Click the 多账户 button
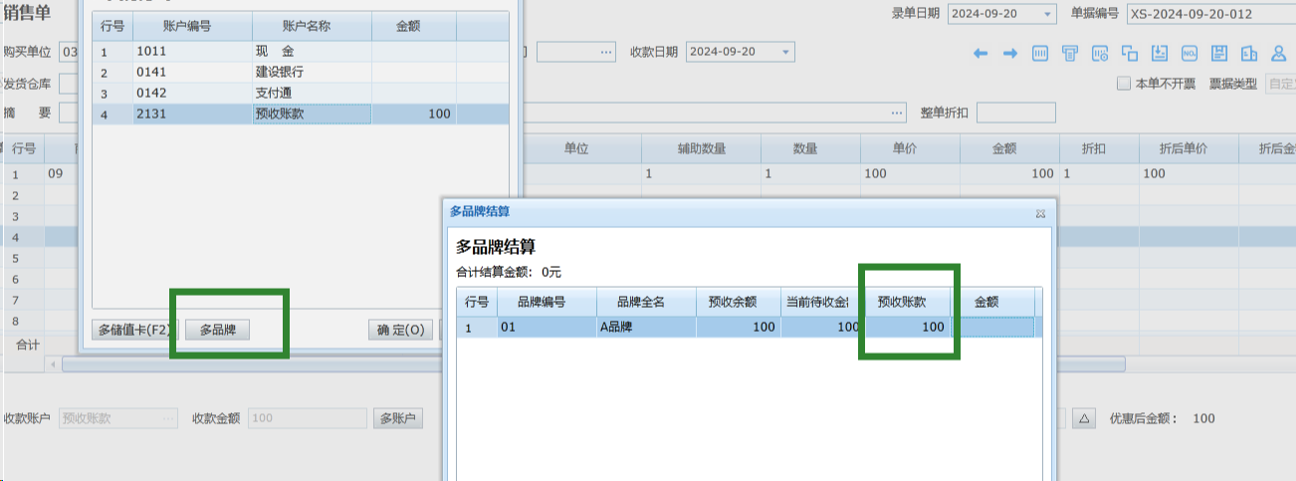Viewport: 1296px width, 481px height. (398, 418)
